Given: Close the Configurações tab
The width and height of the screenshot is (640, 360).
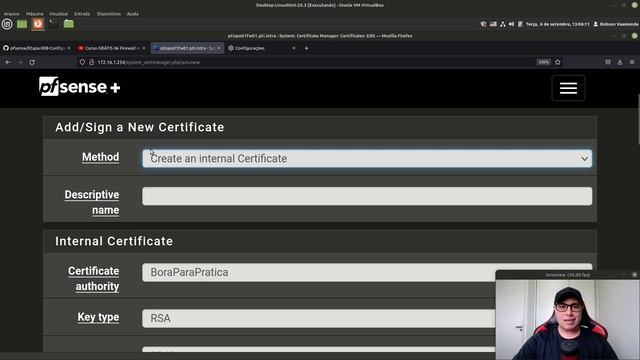Looking at the screenshot, I should [x=293, y=48].
